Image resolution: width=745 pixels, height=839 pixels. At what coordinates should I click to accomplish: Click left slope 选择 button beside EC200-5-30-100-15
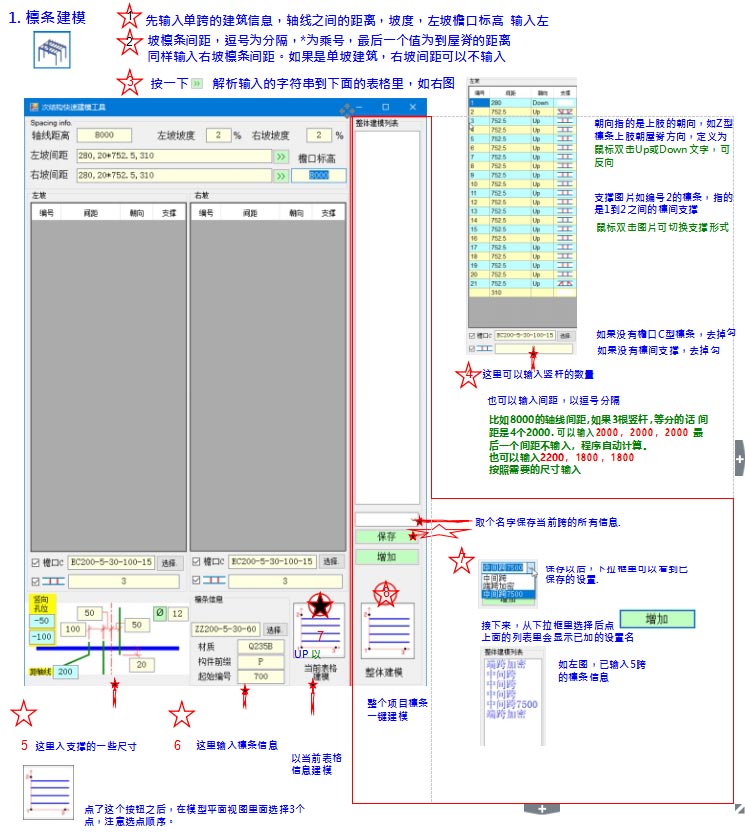coord(169,563)
